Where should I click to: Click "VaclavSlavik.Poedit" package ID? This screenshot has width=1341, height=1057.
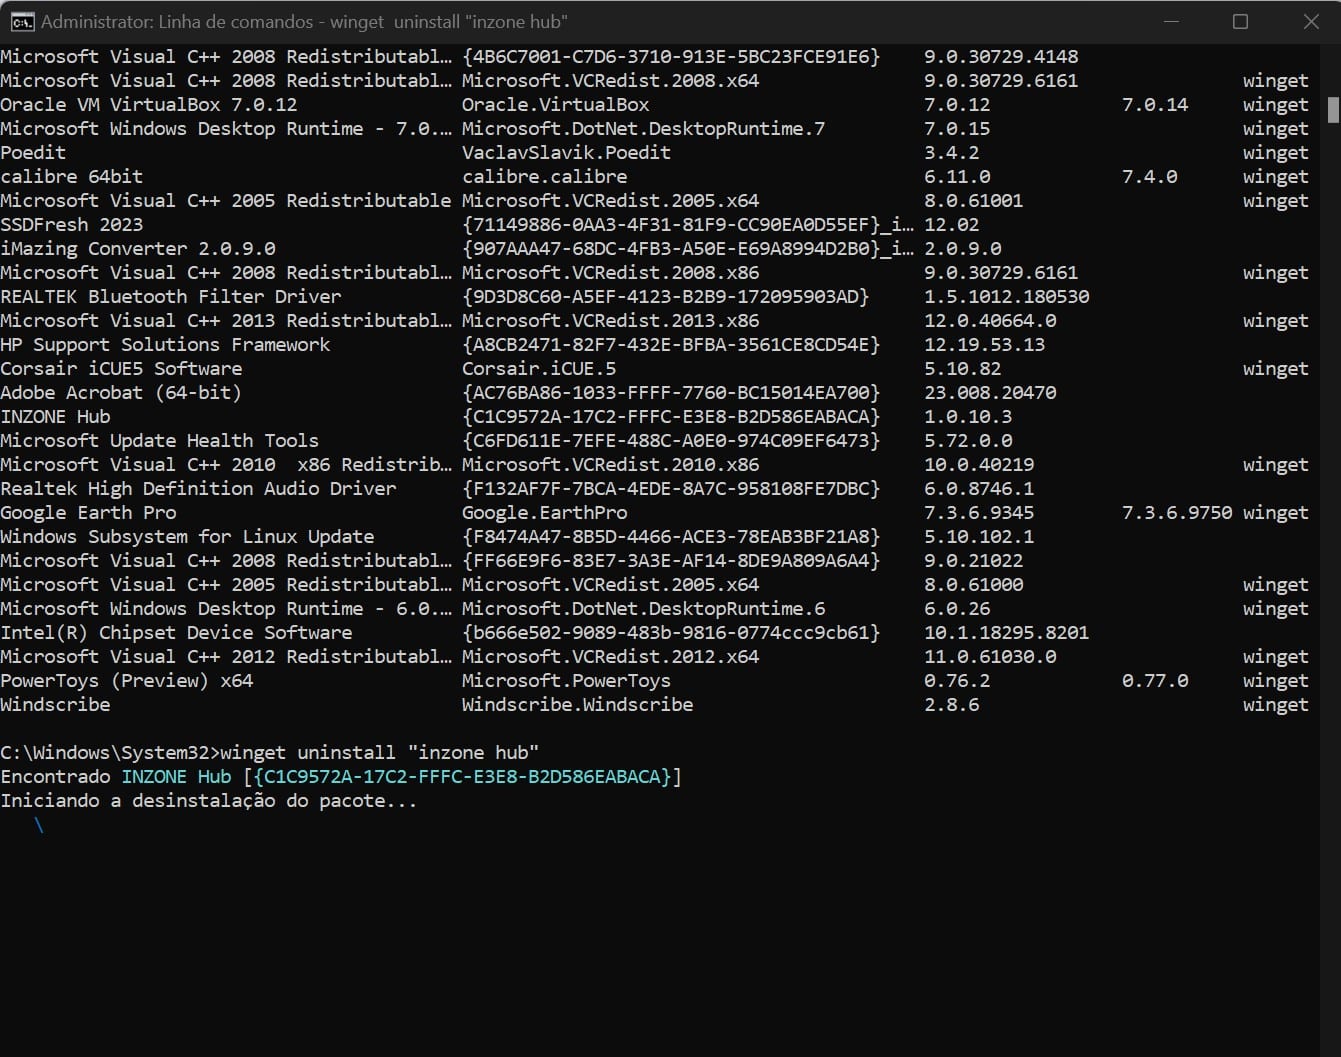[566, 152]
